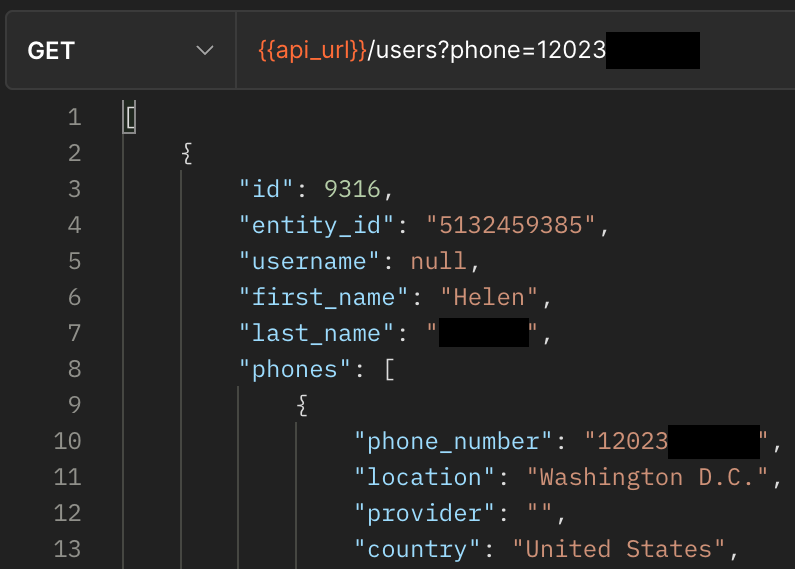
Task: Click the opening brace on line 2
Action: (187, 153)
